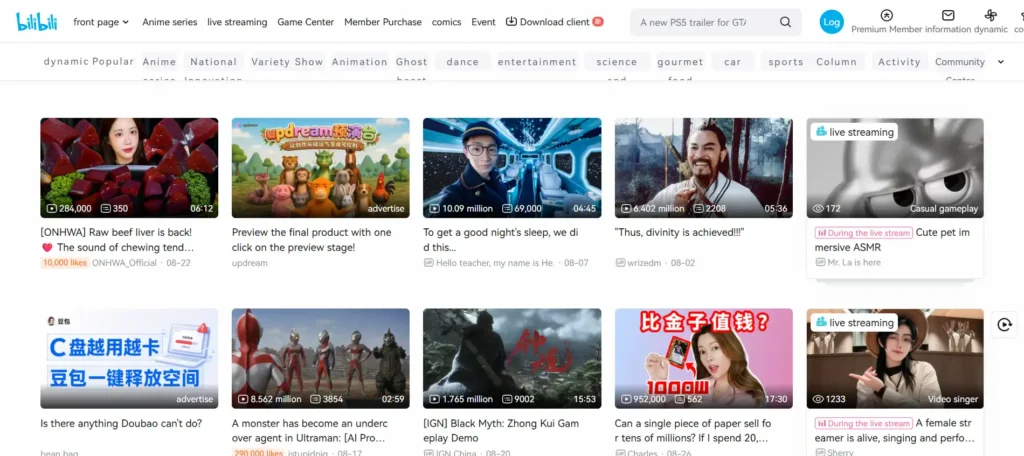The image size is (1024, 456).
Task: Open uploader ONHWA_Official
Action: click(x=124, y=263)
